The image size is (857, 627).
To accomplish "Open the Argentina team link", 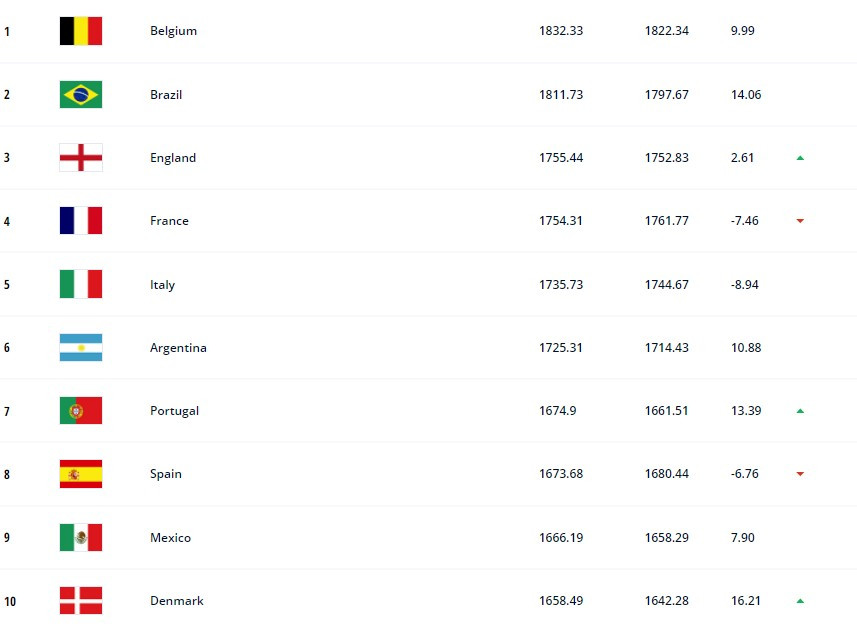I will point(178,348).
